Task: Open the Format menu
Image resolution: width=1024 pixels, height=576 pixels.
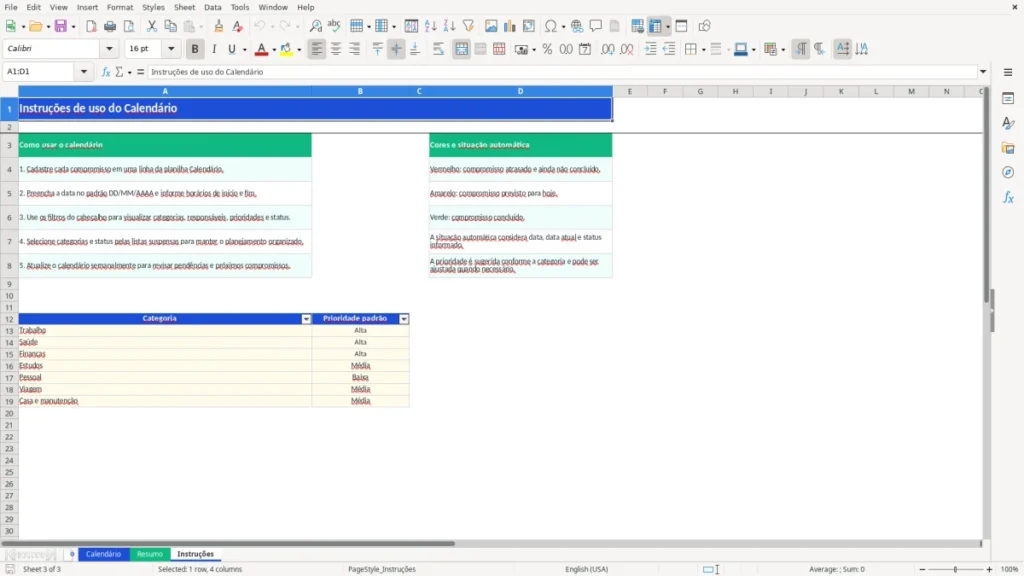Action: pyautogui.click(x=120, y=7)
